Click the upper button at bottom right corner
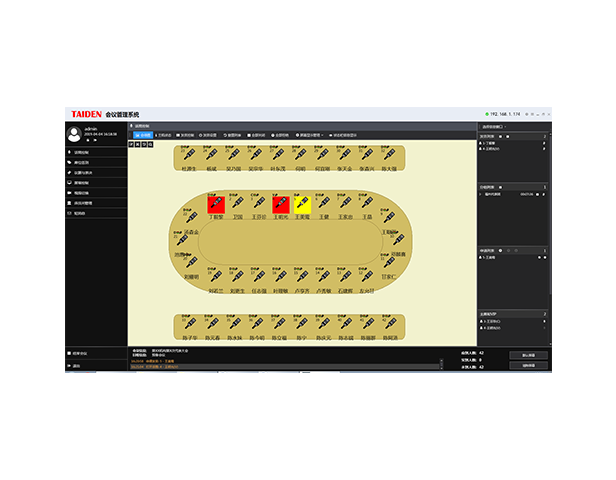Viewport: 616px width, 480px height. click(x=527, y=355)
